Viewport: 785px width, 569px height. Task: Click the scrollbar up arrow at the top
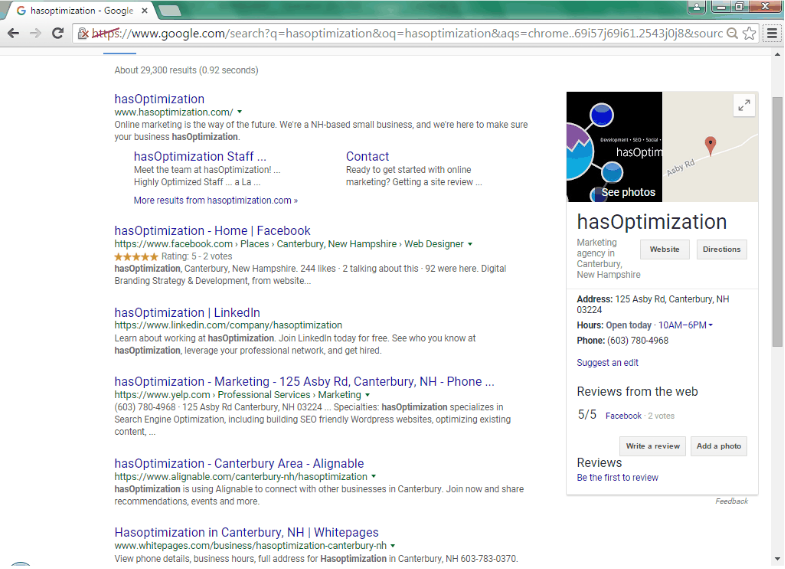click(x=777, y=54)
